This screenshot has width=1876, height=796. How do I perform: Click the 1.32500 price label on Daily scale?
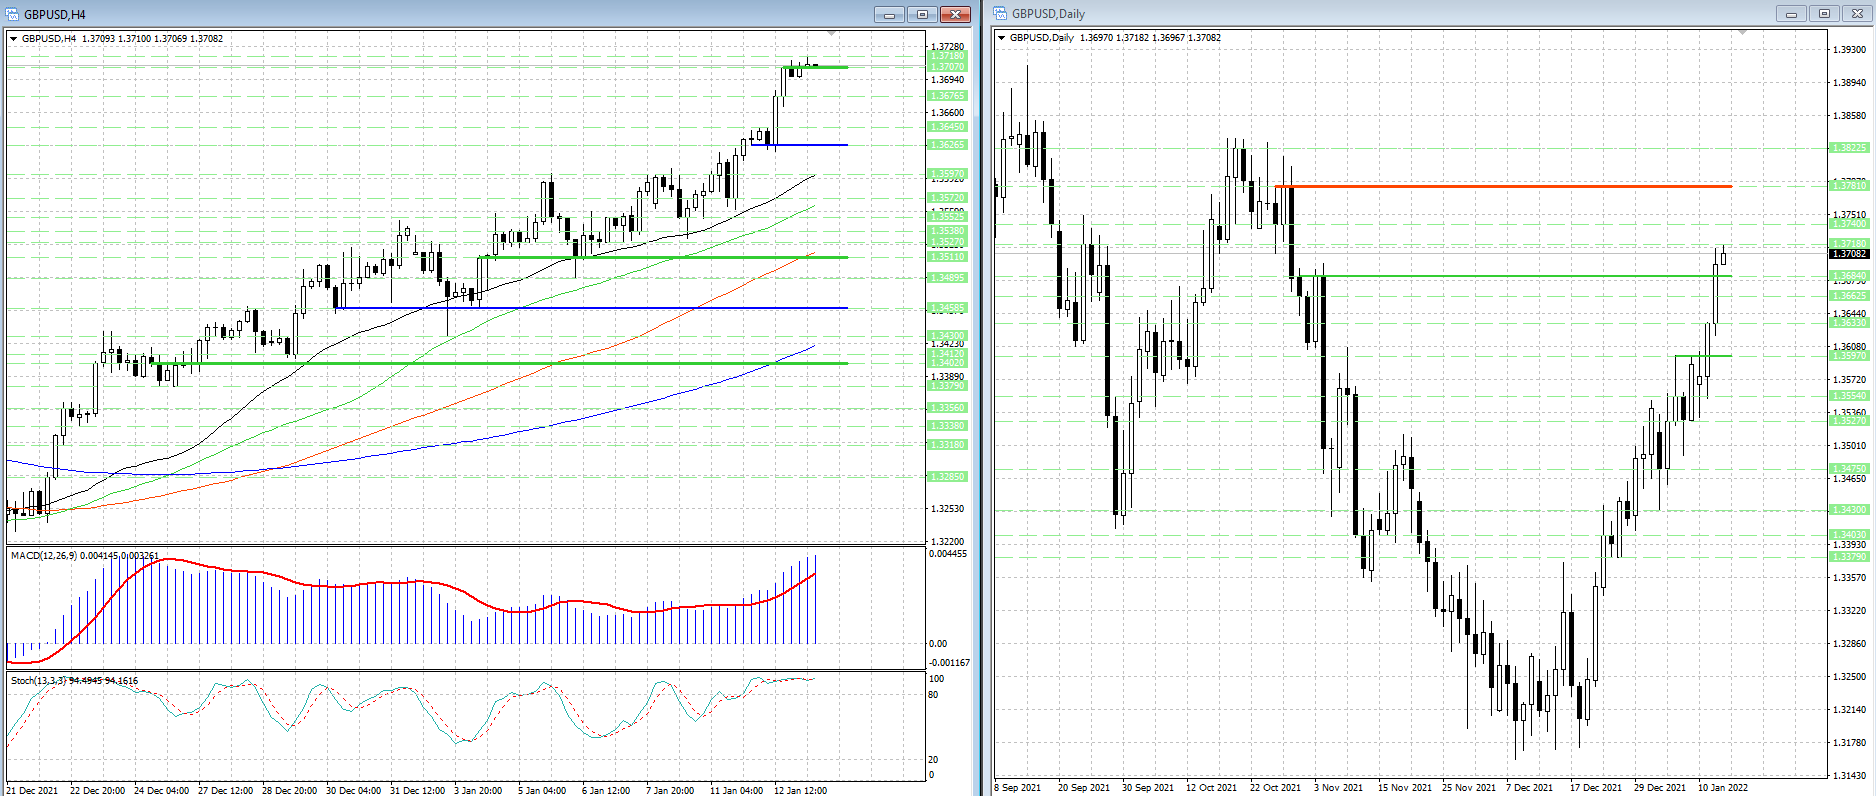pyautogui.click(x=1849, y=677)
